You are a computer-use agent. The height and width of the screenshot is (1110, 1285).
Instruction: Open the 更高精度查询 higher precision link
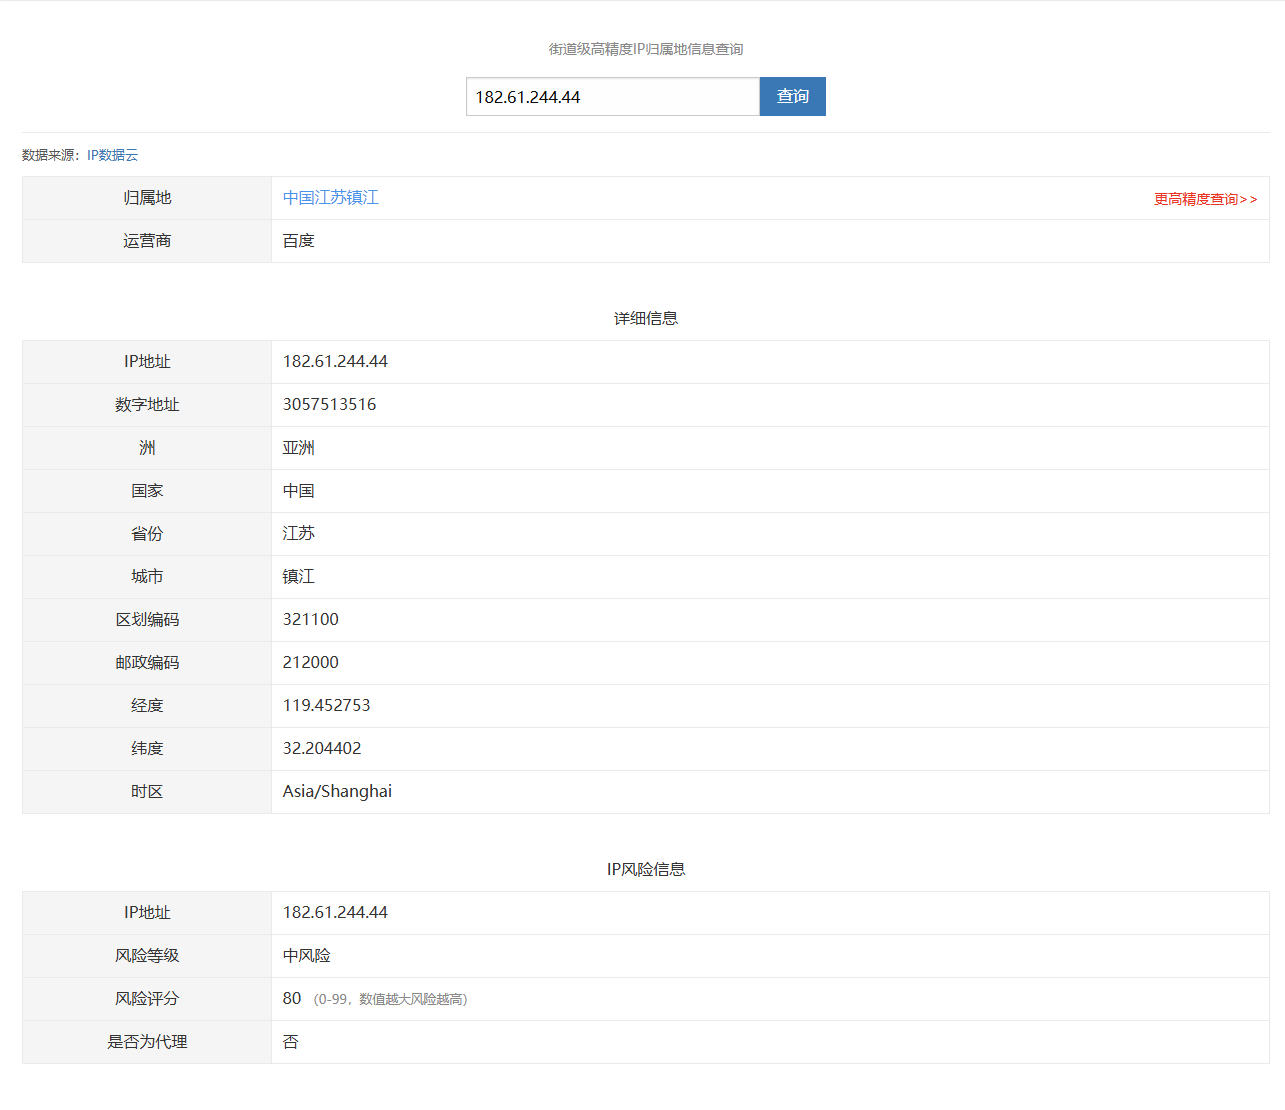[x=1205, y=199]
